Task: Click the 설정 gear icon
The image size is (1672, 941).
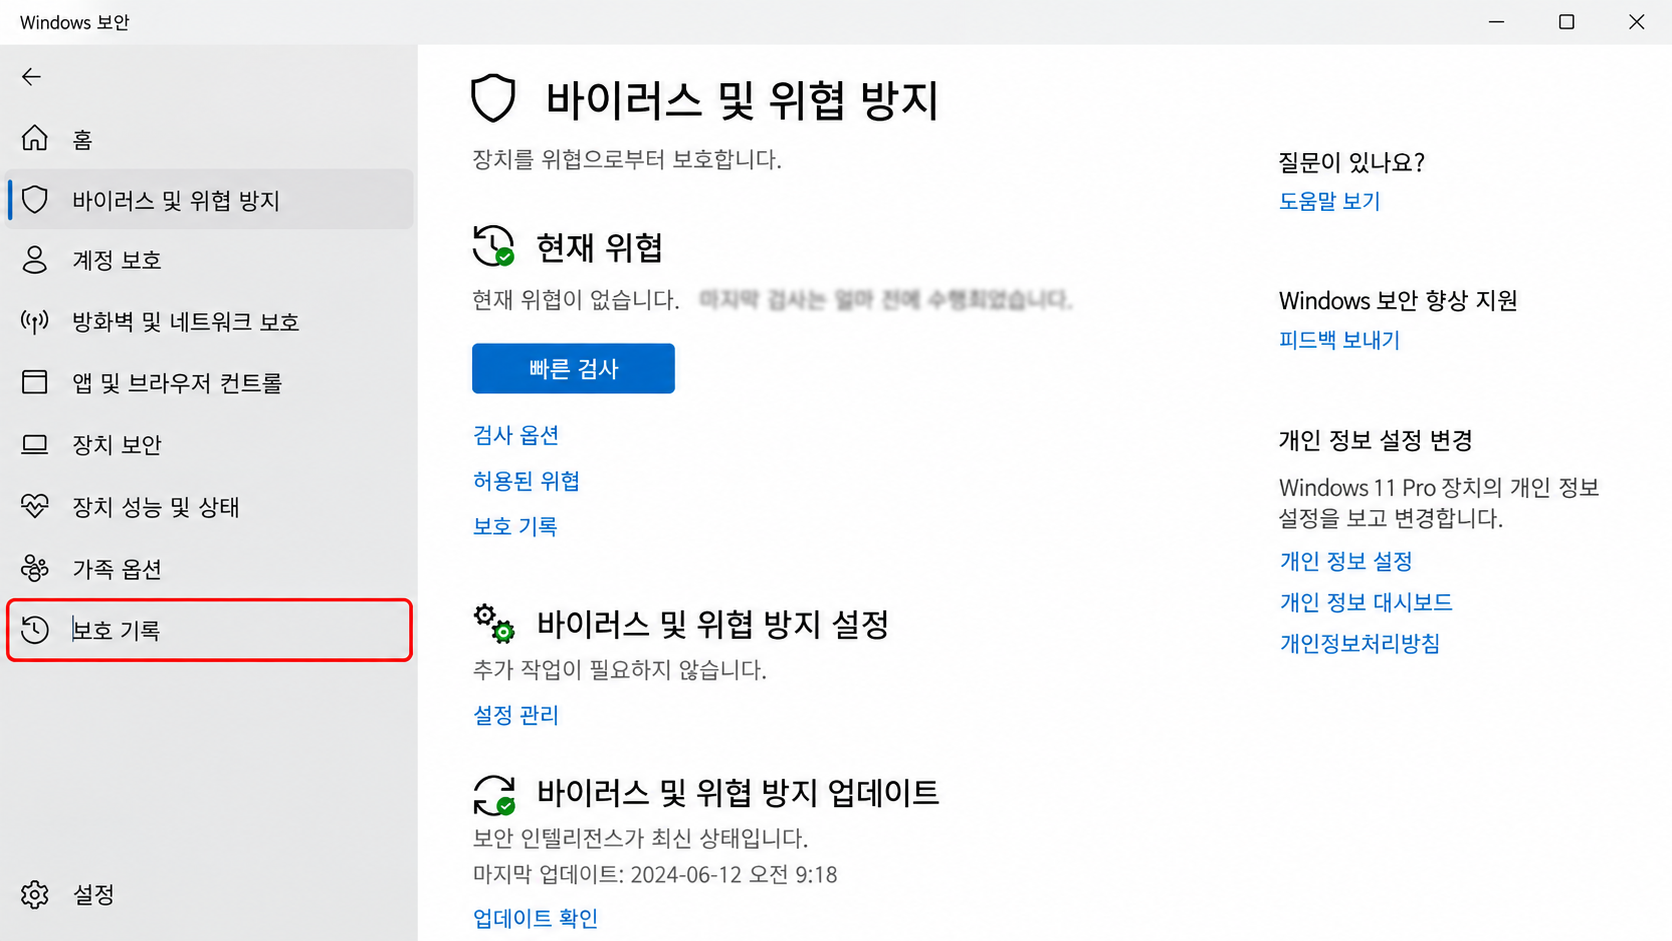Action: (x=35, y=894)
